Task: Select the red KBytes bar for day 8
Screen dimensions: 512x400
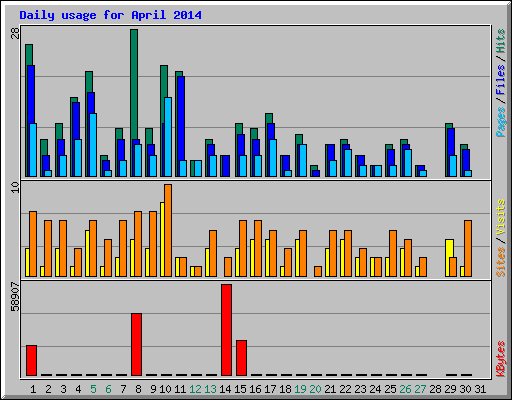Action: click(136, 344)
